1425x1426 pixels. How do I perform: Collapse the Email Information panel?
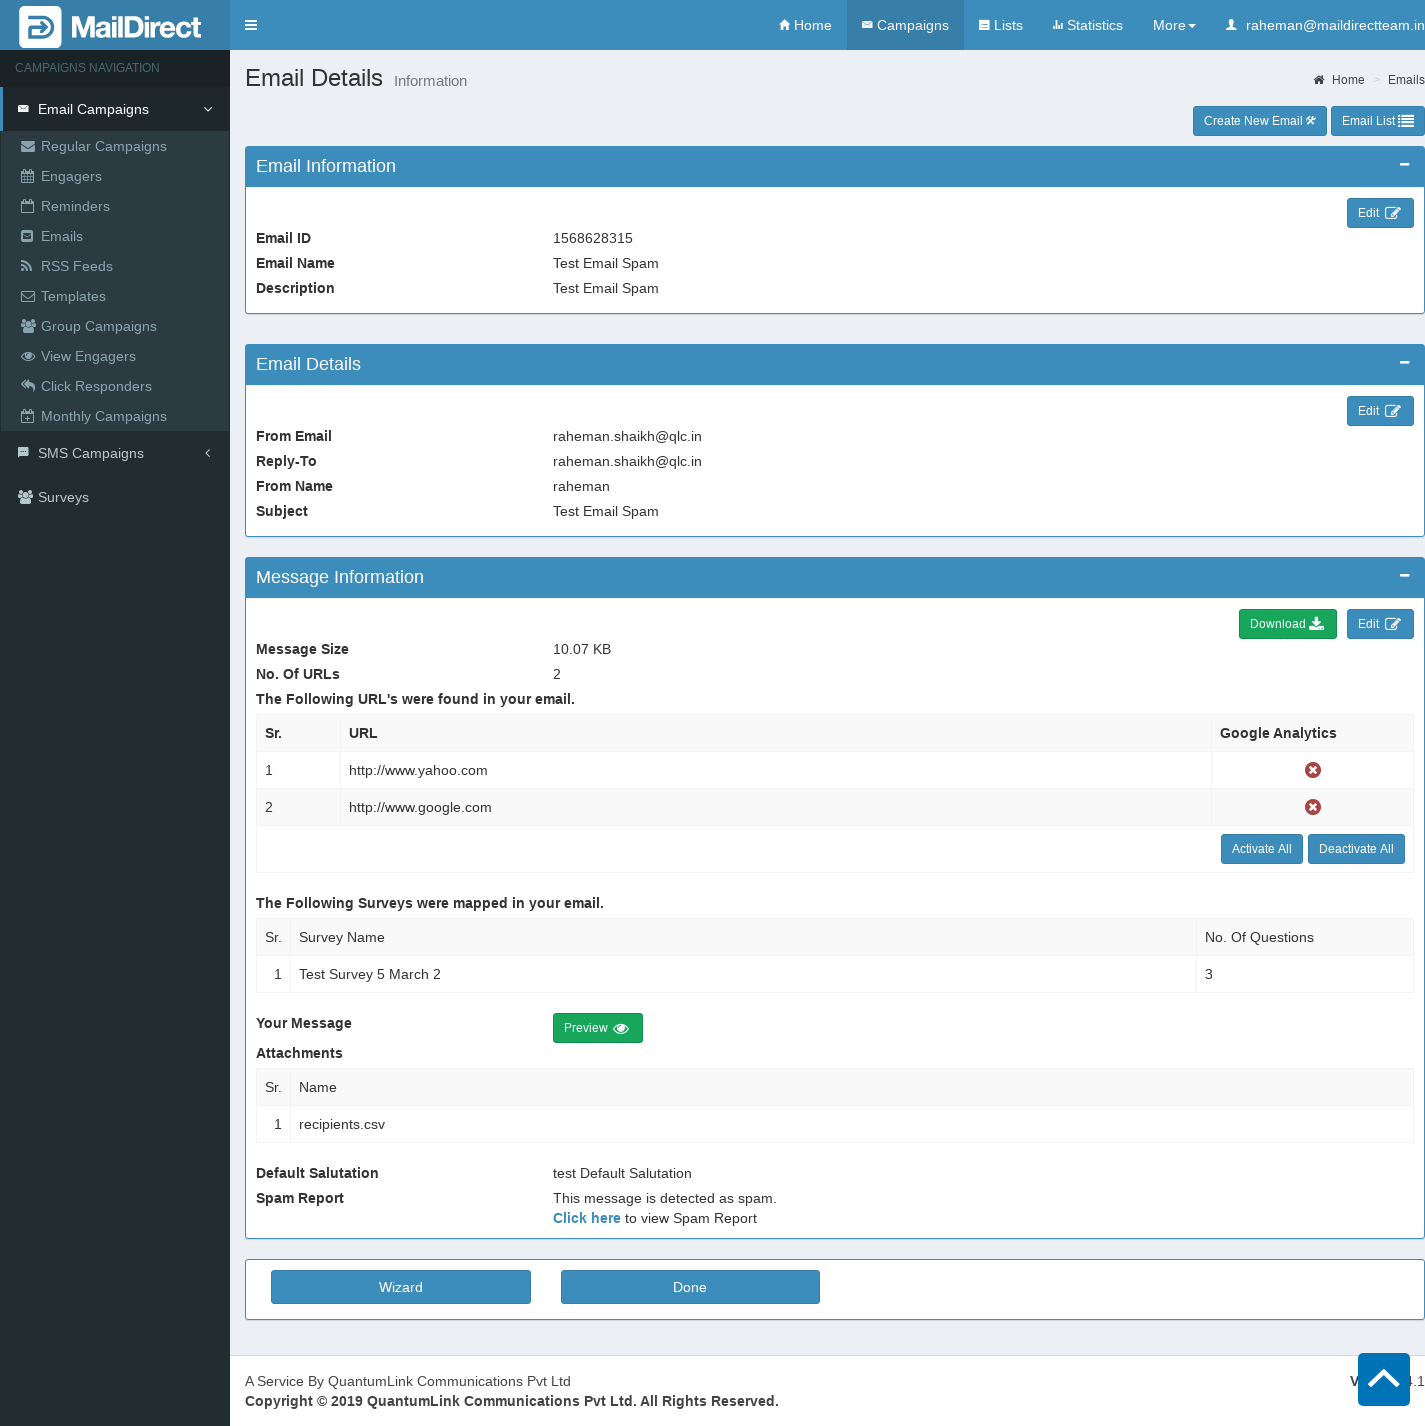tap(1404, 165)
